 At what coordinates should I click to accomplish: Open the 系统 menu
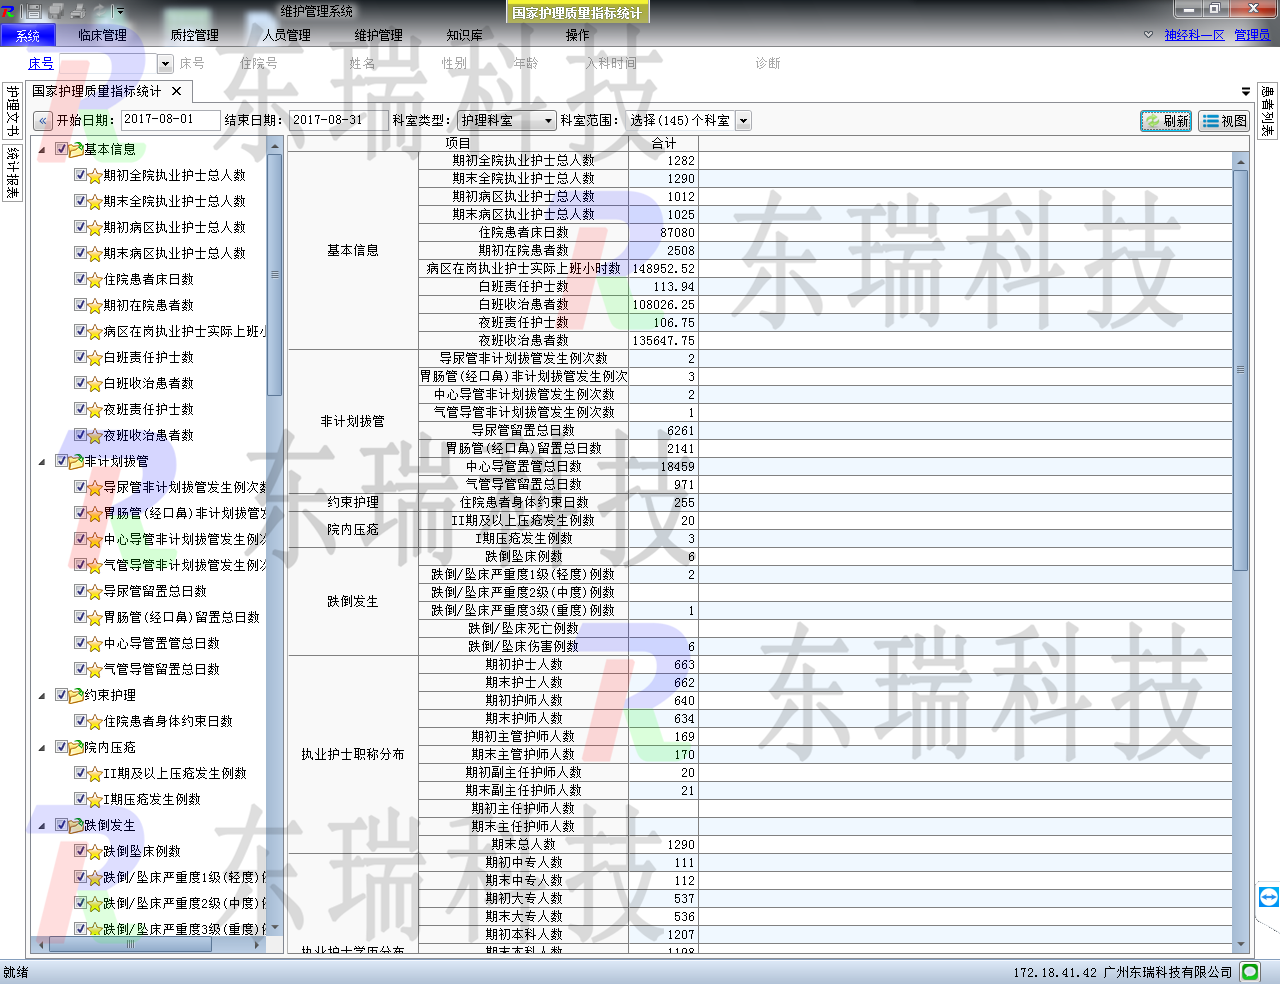[28, 36]
